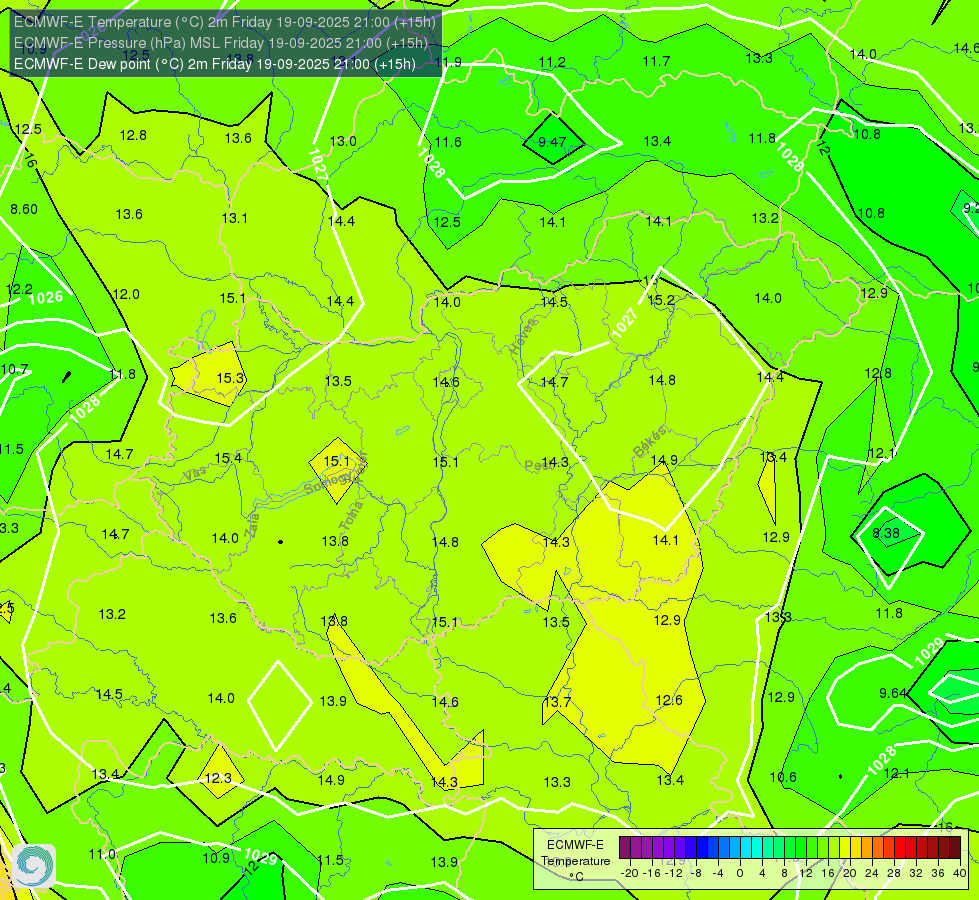Screen dimensions: 979x900
Task: Click the 11.7 temperature value
Action: [x=656, y=61]
